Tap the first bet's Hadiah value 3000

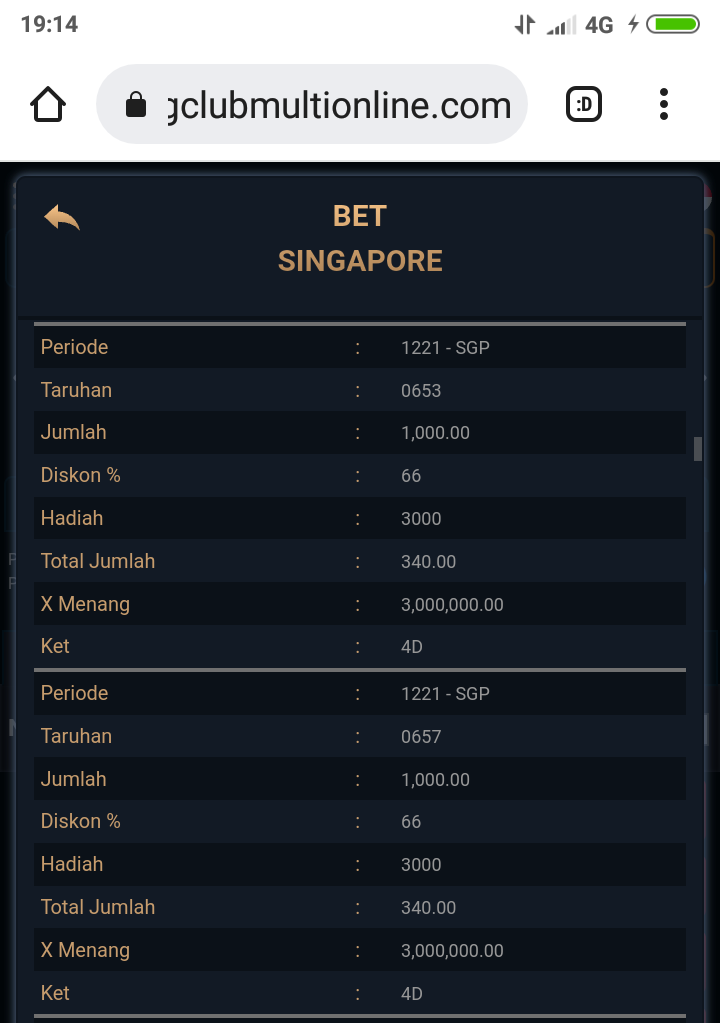click(x=421, y=518)
